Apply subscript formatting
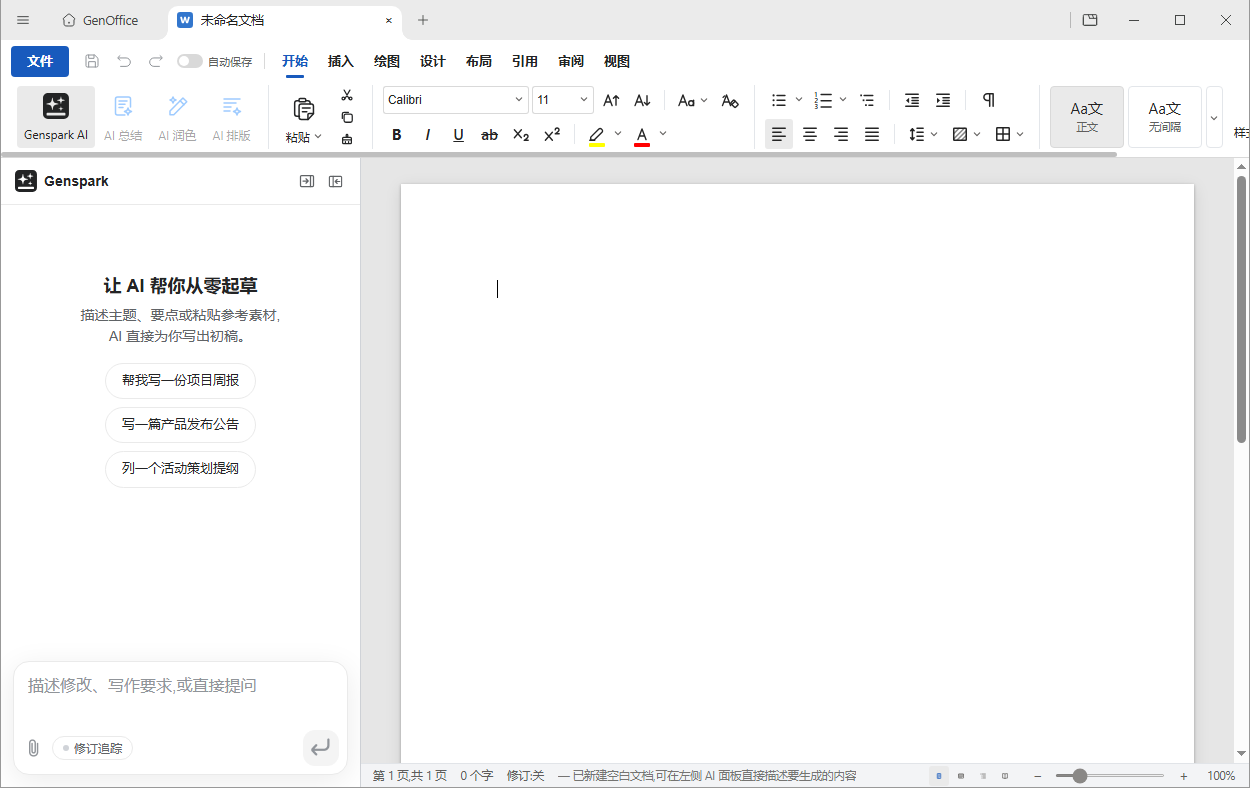The height and width of the screenshot is (788, 1250). (x=521, y=134)
